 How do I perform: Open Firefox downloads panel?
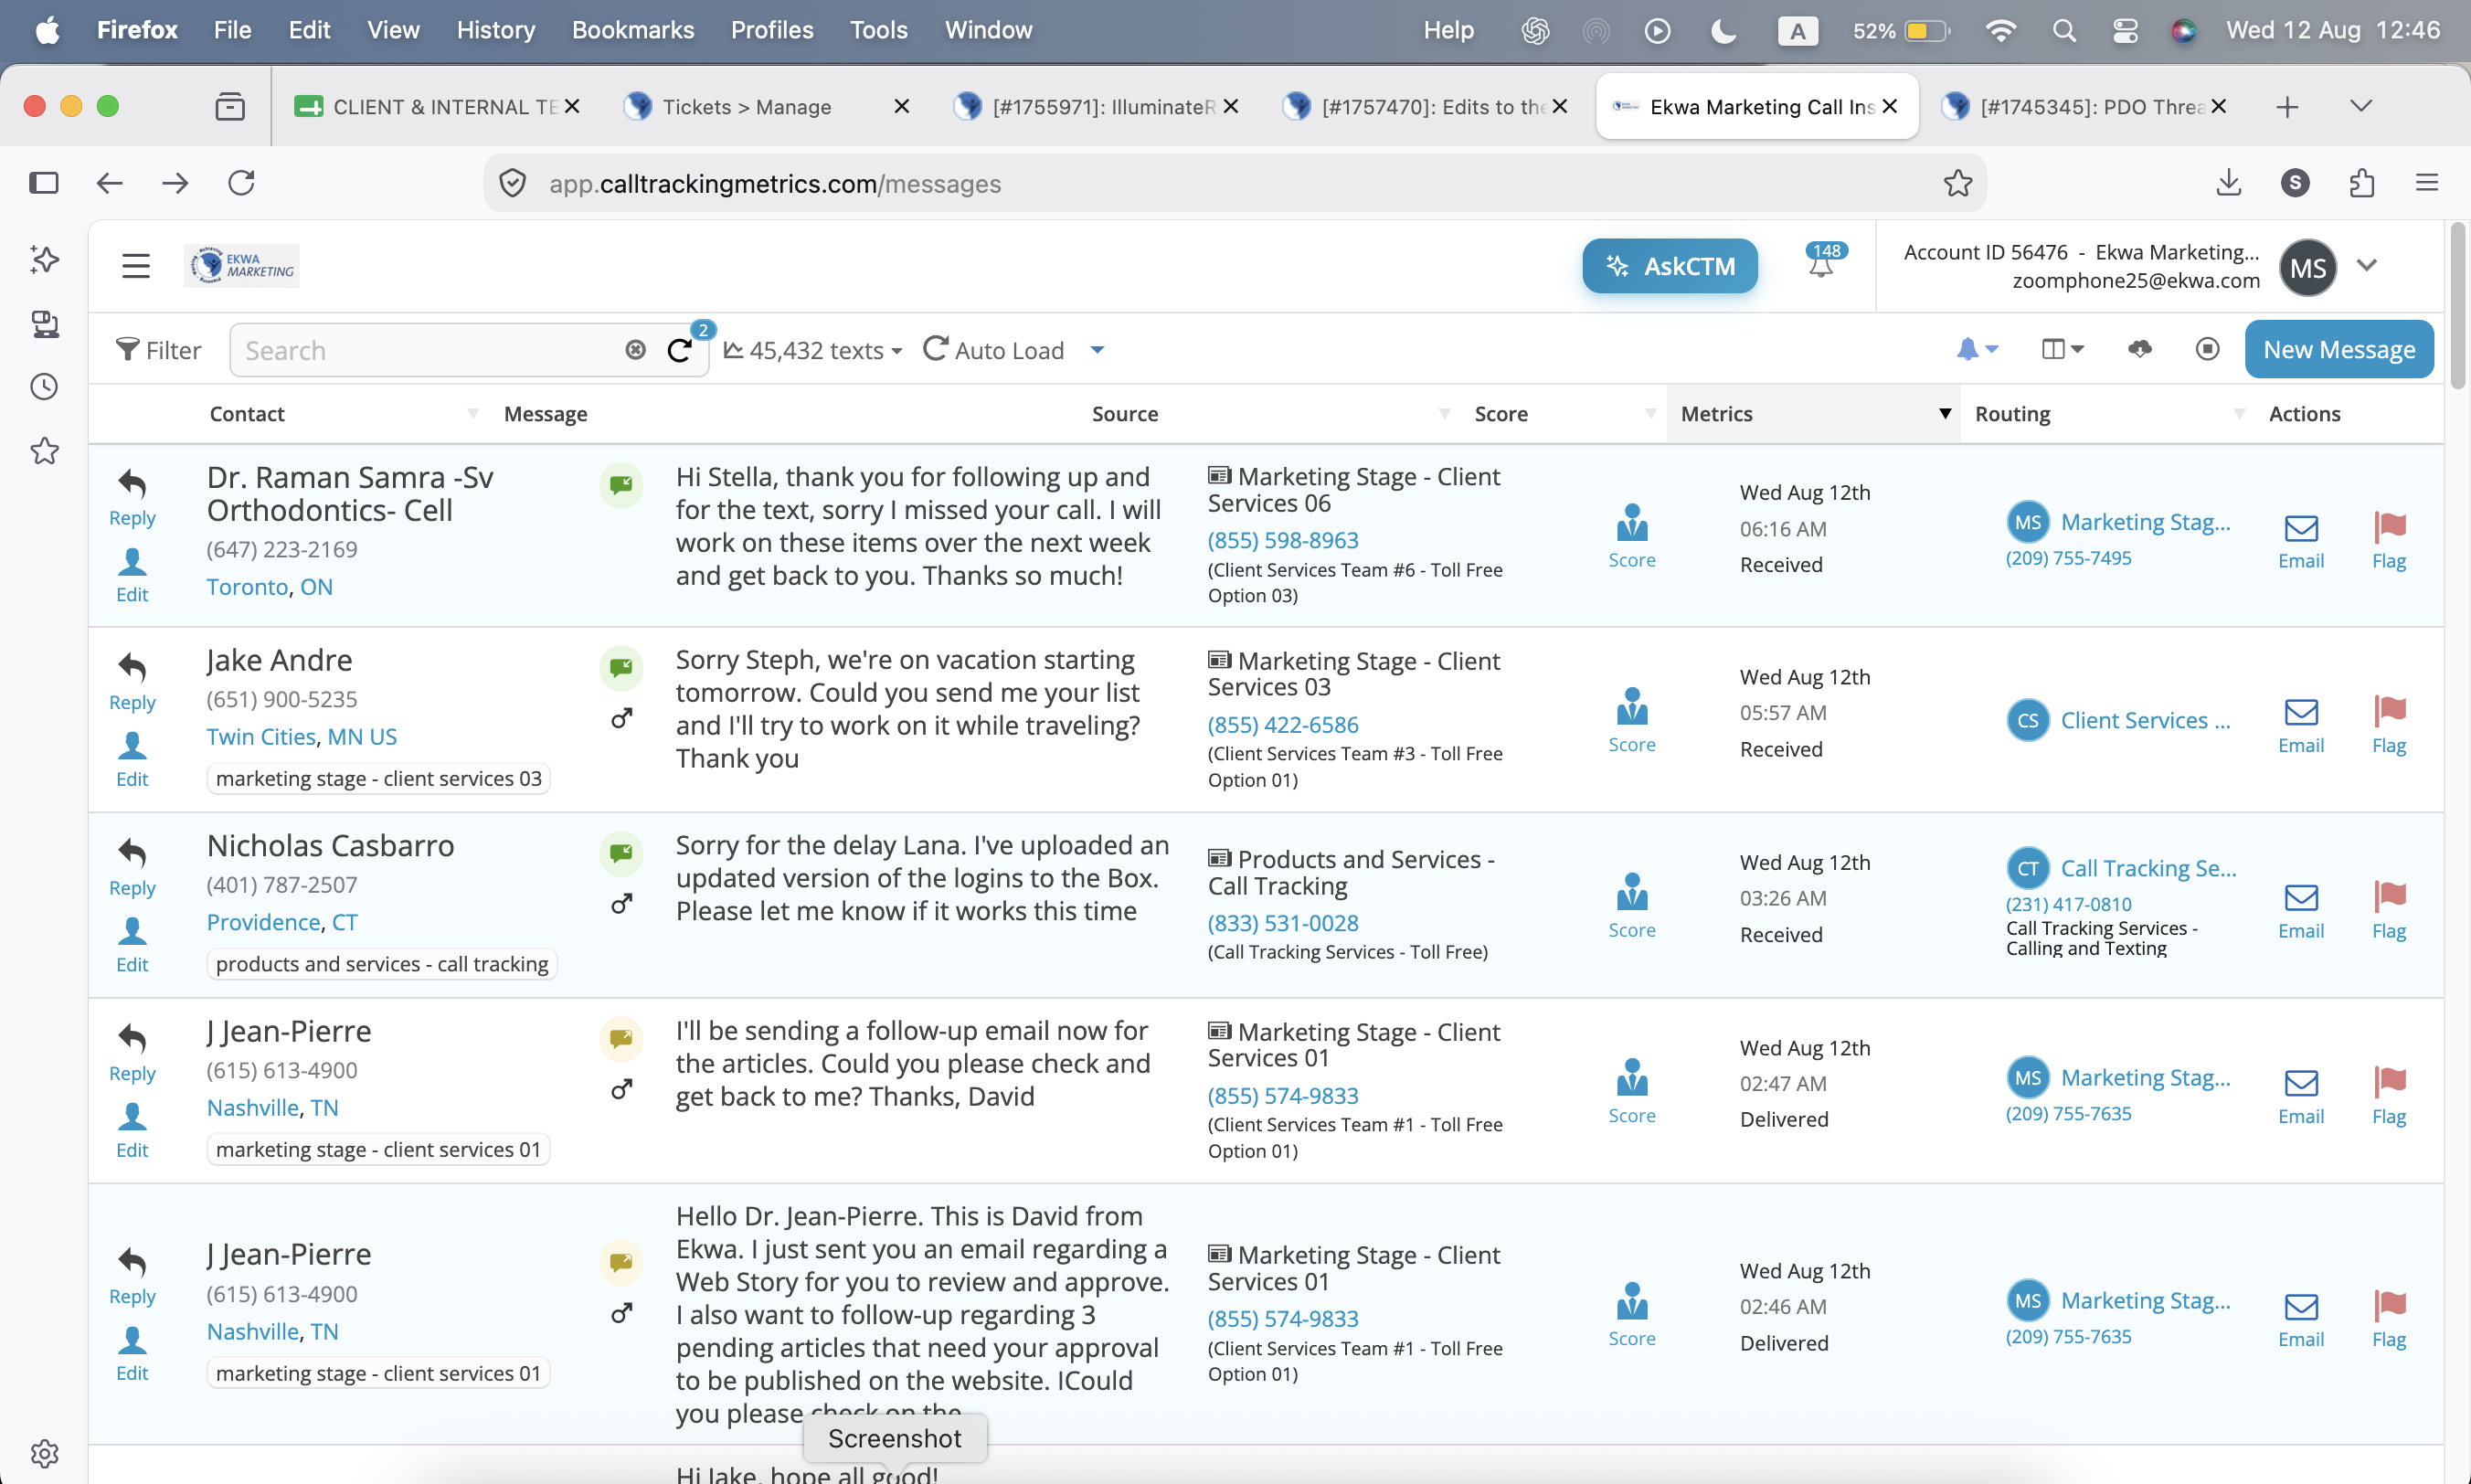point(2228,183)
